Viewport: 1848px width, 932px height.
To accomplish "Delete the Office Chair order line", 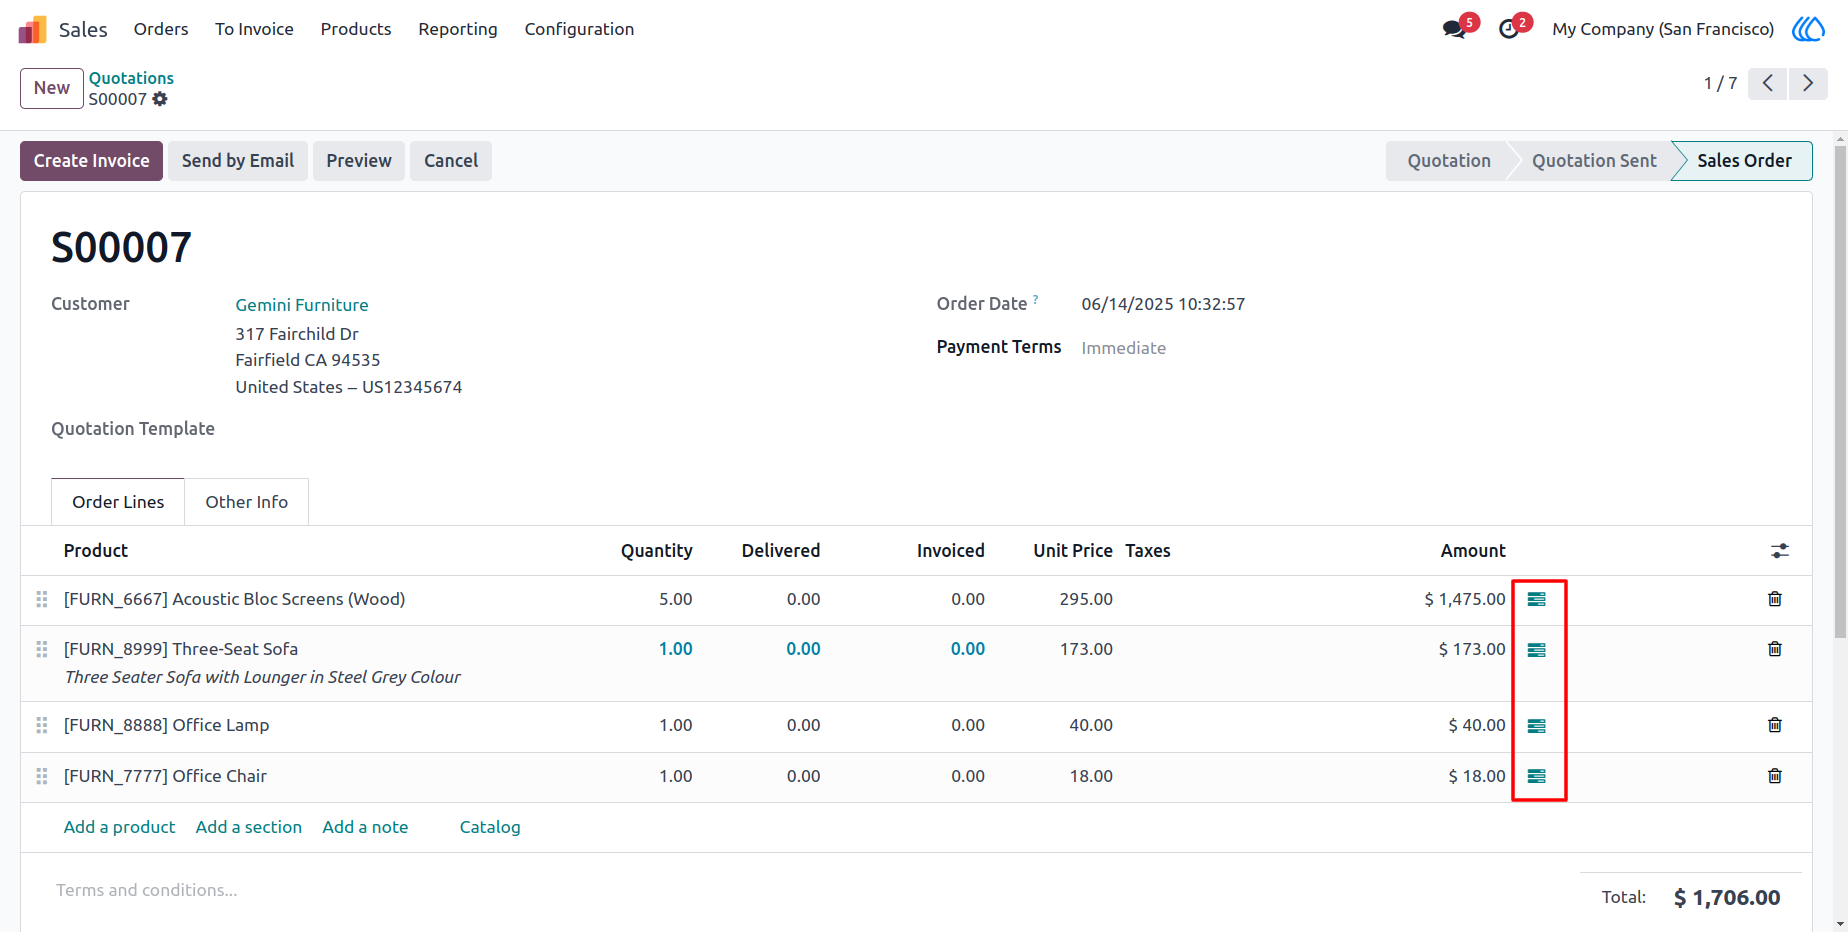I will click(1775, 776).
